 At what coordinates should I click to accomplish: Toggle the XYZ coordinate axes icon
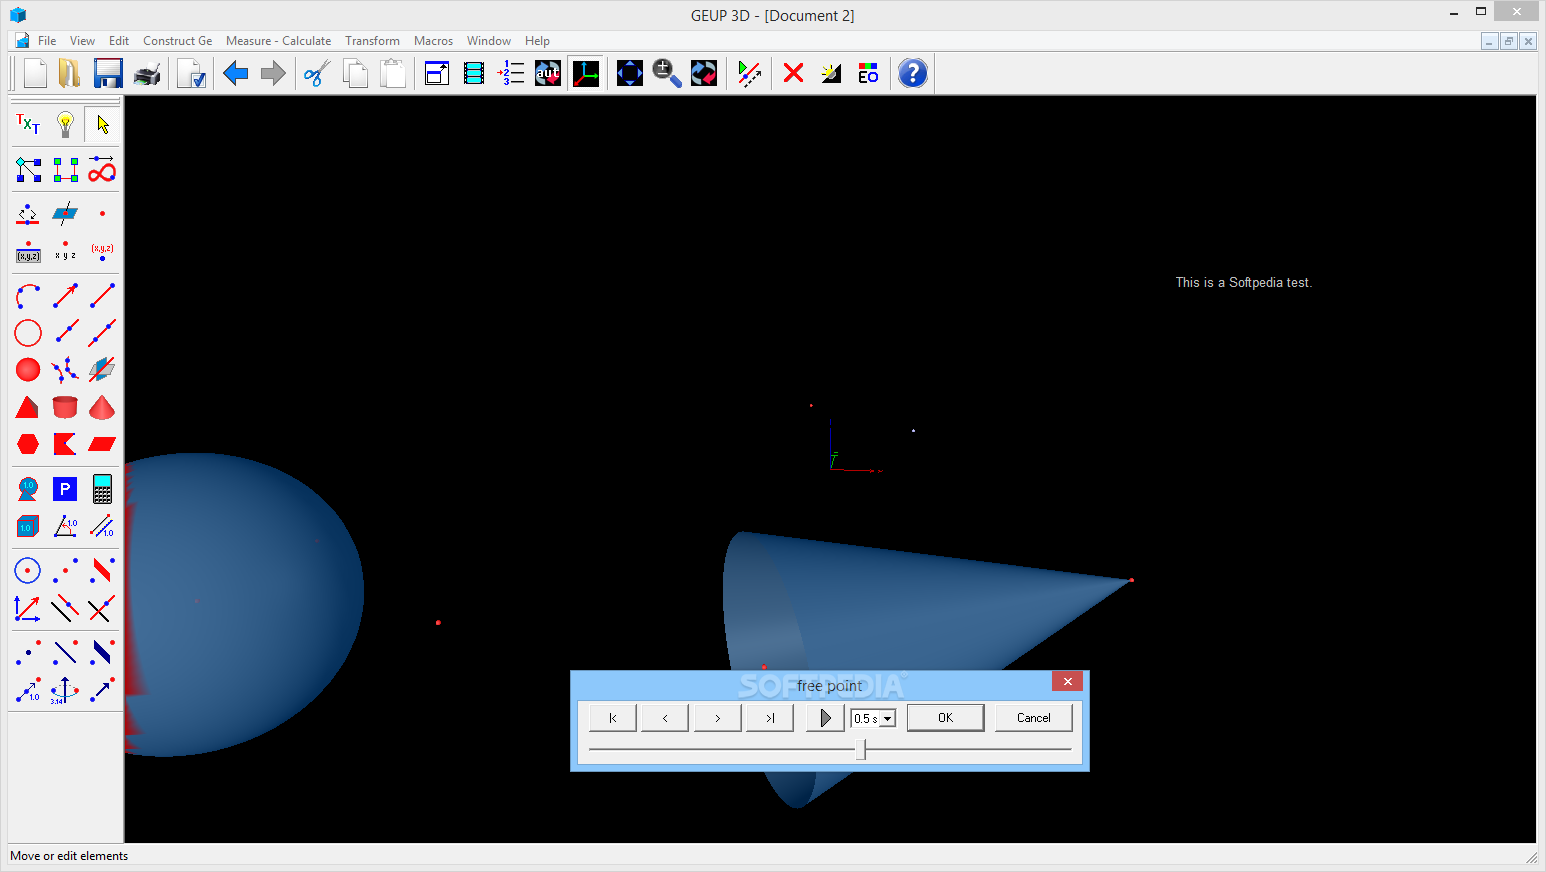pos(586,73)
